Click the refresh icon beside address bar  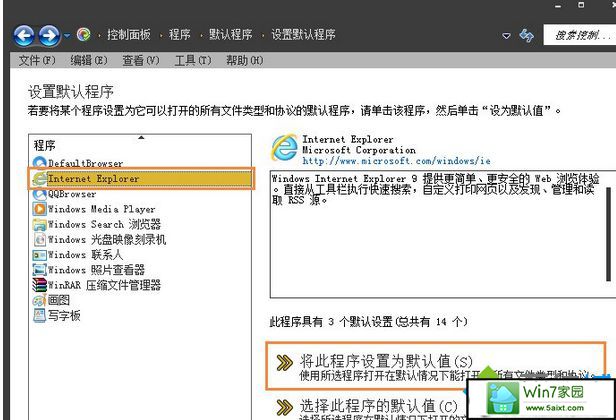pyautogui.click(x=526, y=35)
